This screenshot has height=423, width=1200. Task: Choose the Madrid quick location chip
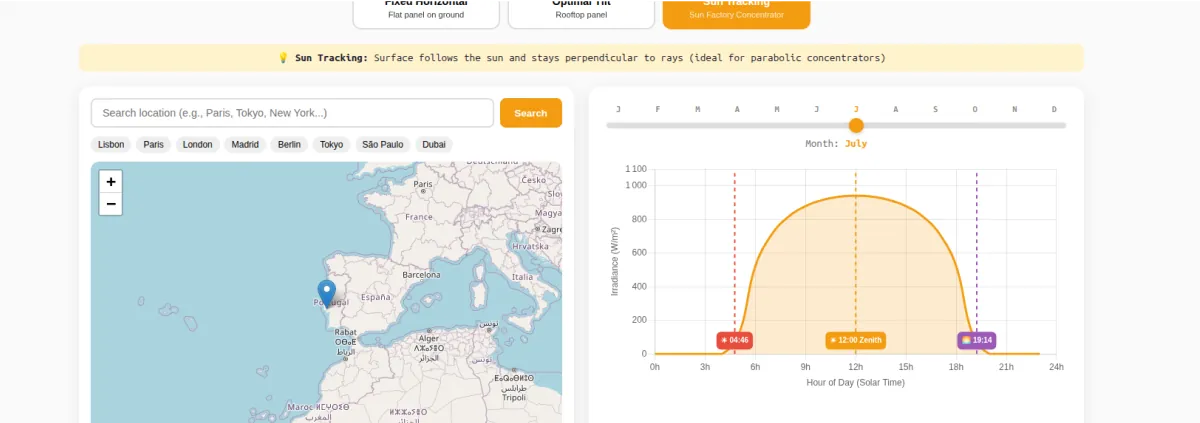[x=245, y=144]
